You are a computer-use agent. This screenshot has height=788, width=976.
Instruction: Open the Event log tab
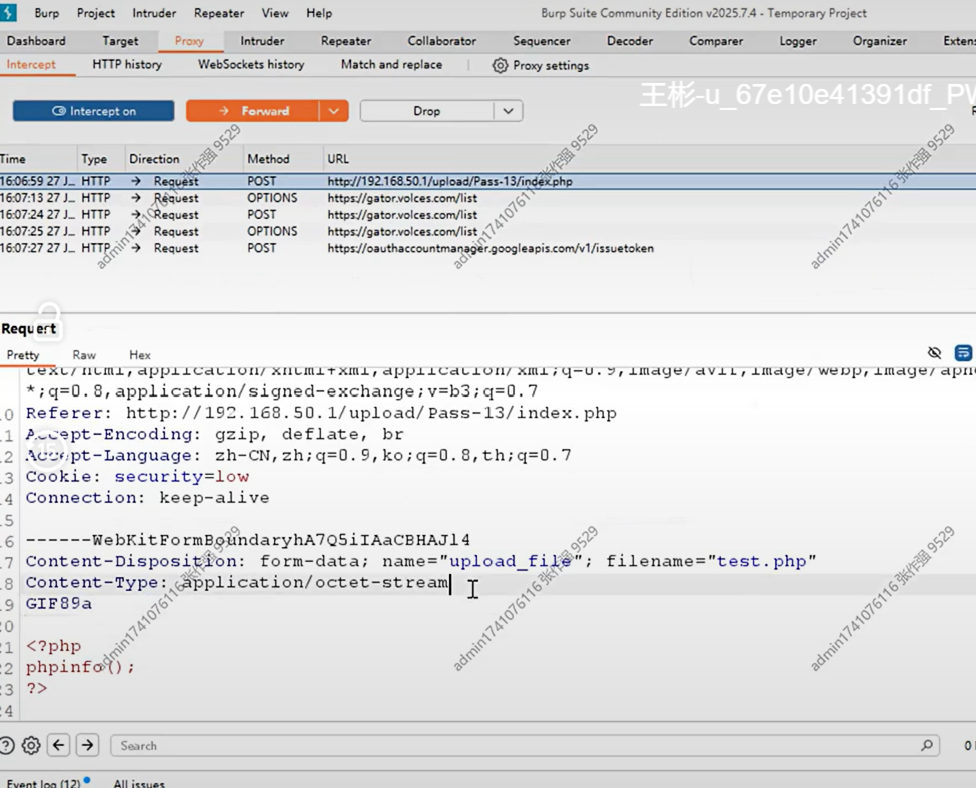coord(44,783)
